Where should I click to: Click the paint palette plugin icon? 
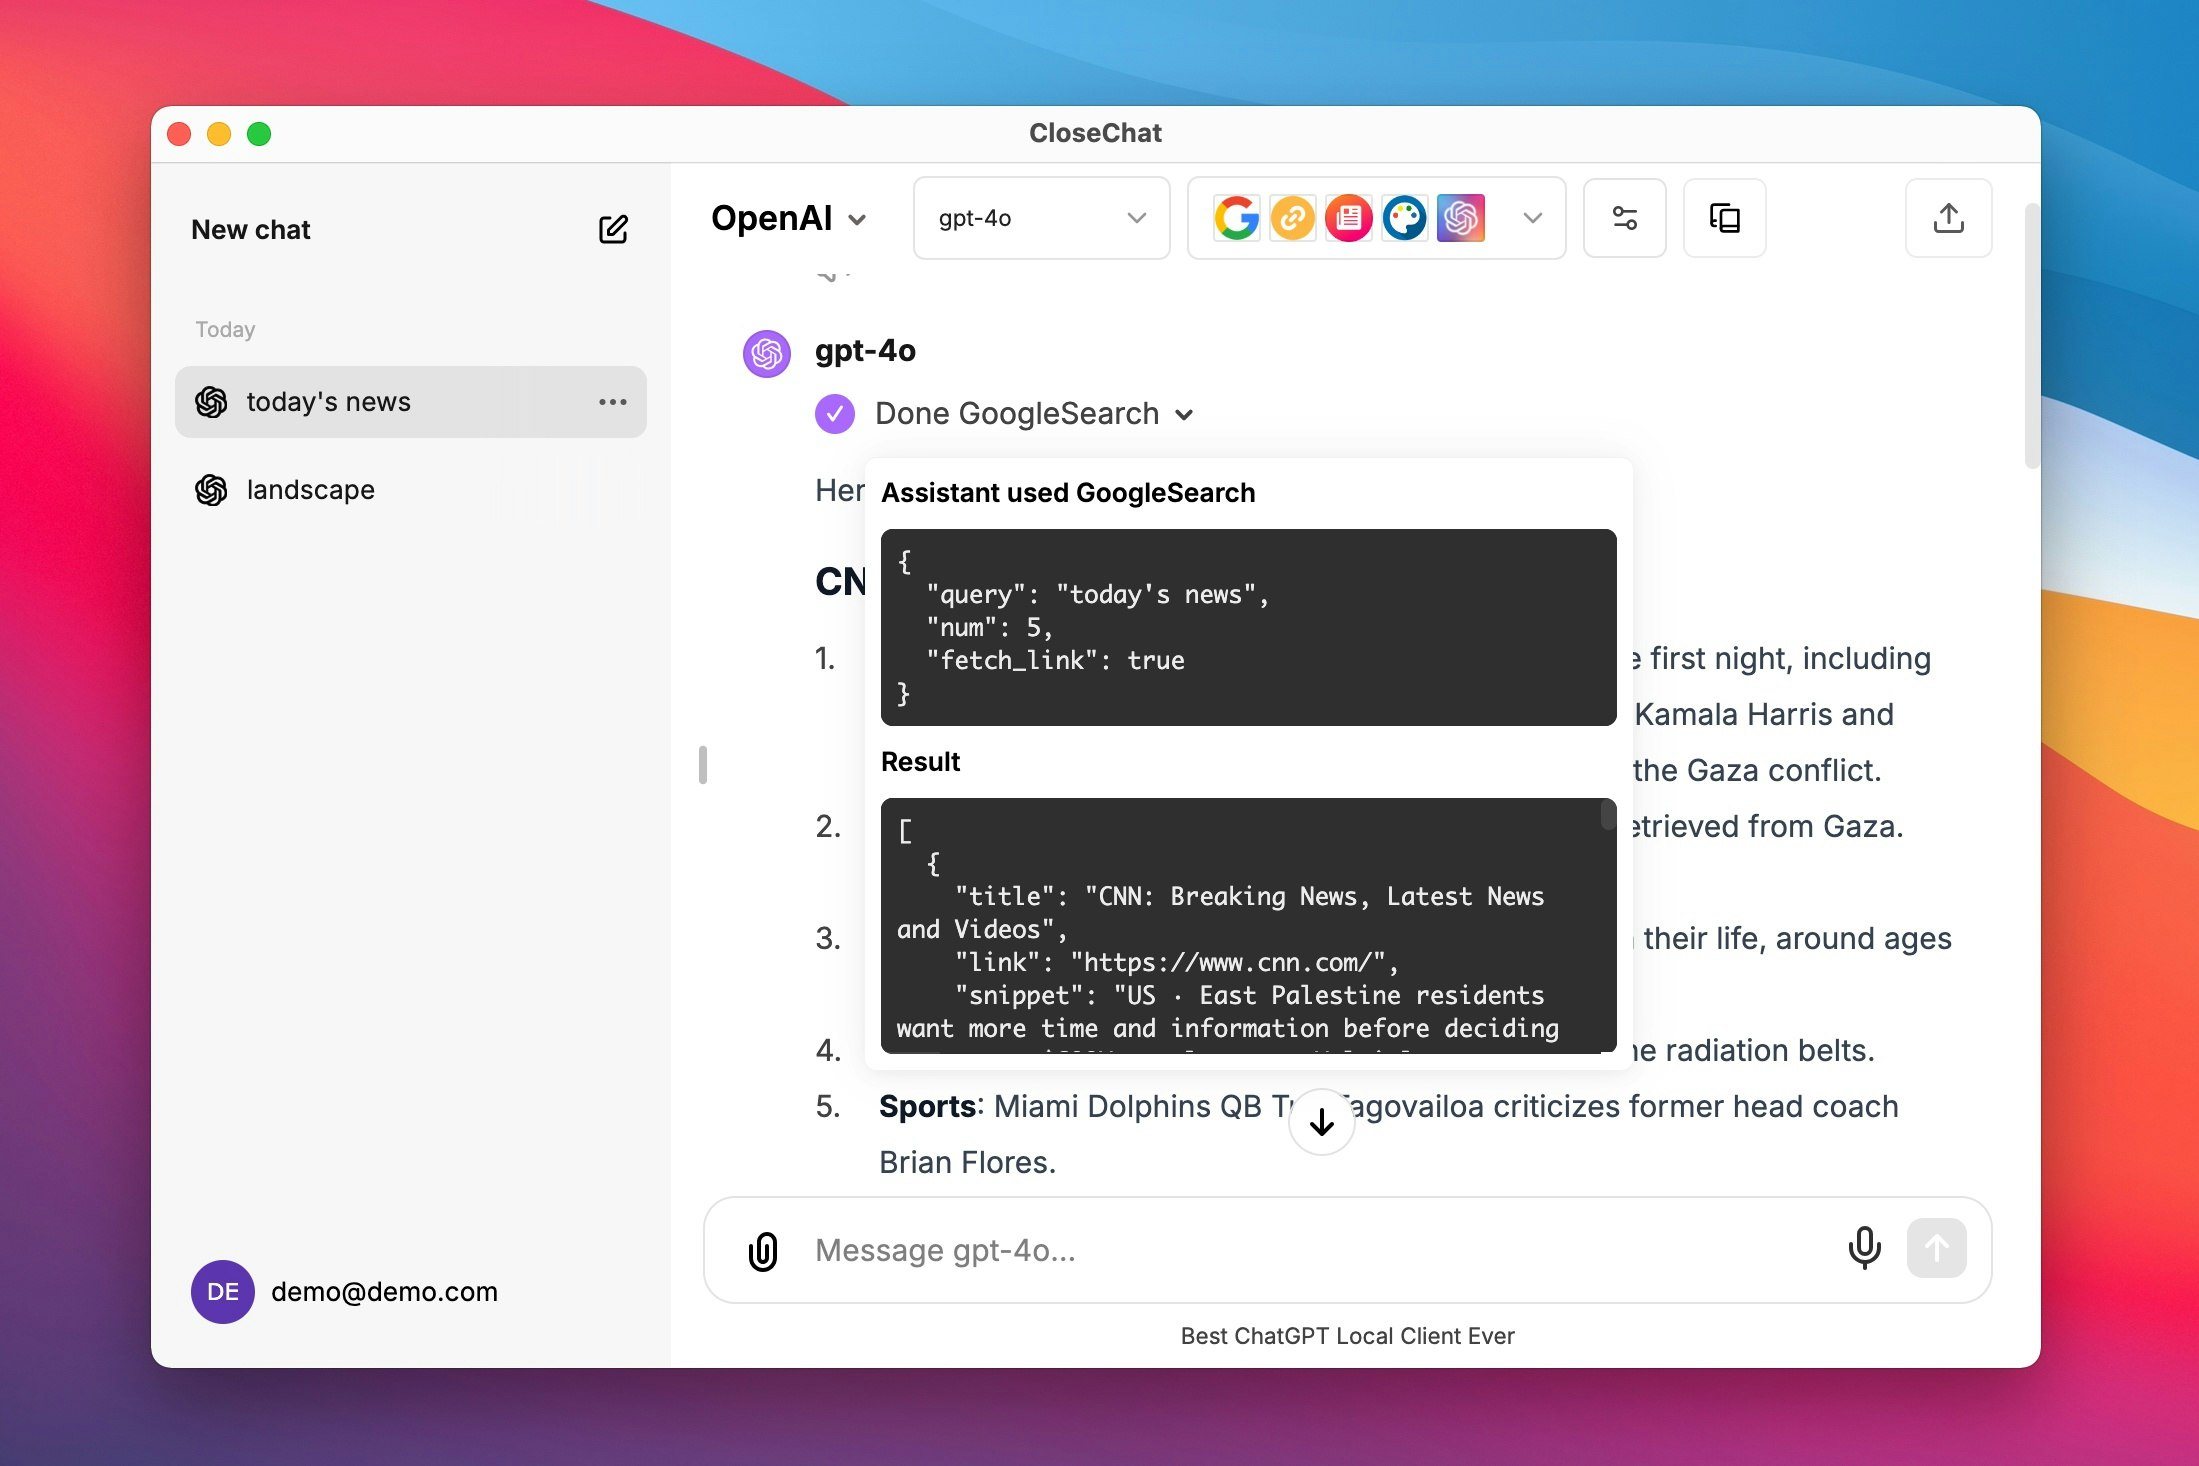[1404, 218]
